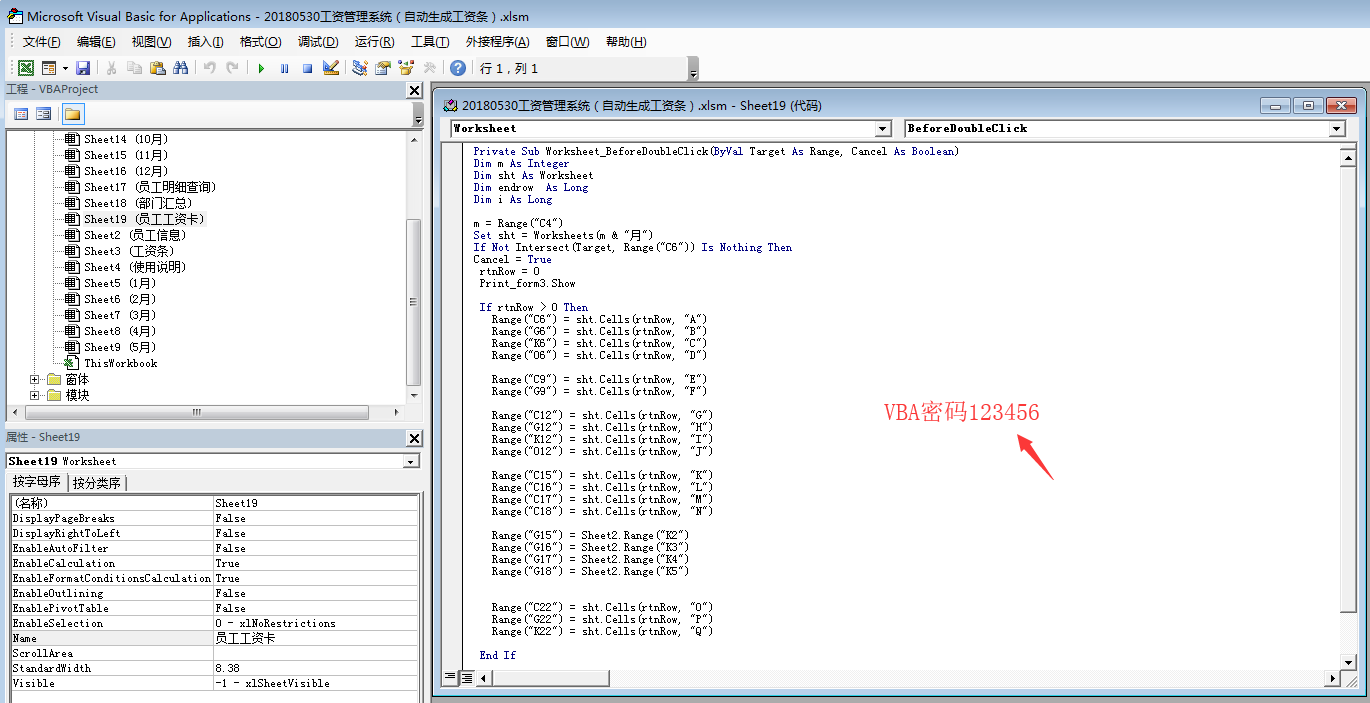1370x703 pixels.
Task: Click the Reset stop square icon
Action: [307, 68]
